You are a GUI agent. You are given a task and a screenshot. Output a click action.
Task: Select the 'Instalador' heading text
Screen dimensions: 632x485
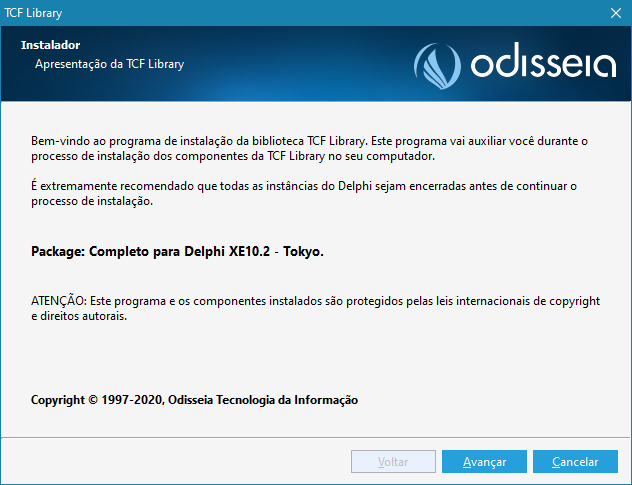50,45
